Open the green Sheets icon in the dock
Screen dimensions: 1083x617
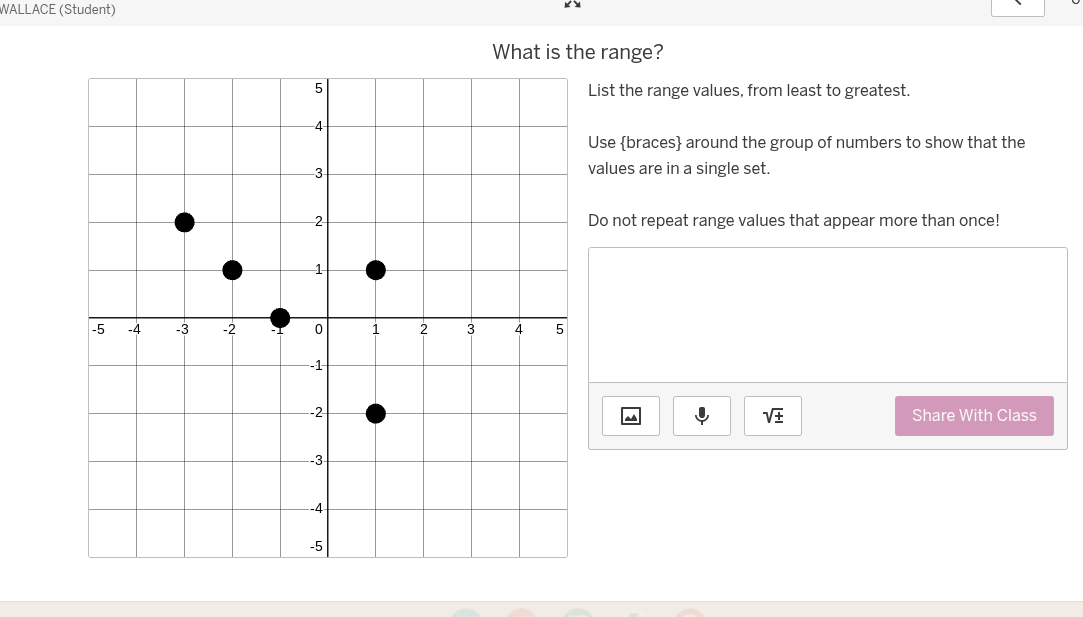click(x=578, y=613)
